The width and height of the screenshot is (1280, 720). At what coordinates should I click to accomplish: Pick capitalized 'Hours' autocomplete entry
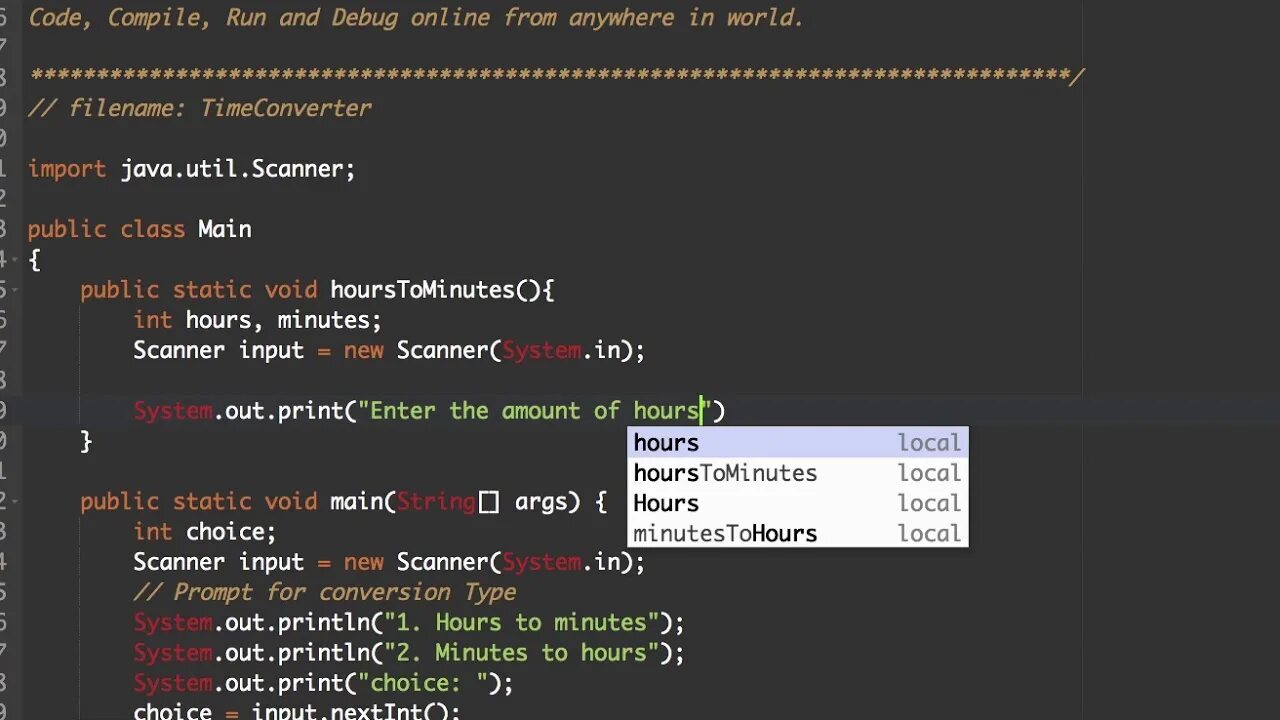pyautogui.click(x=797, y=503)
